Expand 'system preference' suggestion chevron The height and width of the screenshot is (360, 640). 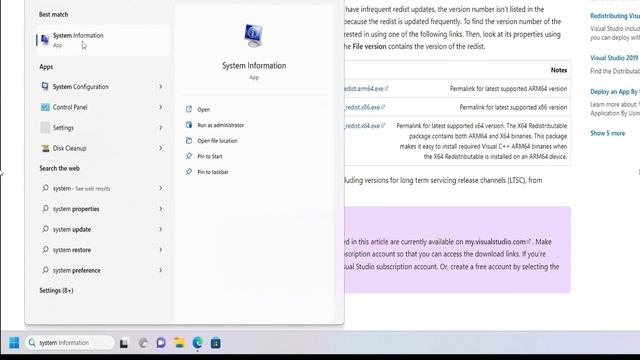(x=160, y=270)
